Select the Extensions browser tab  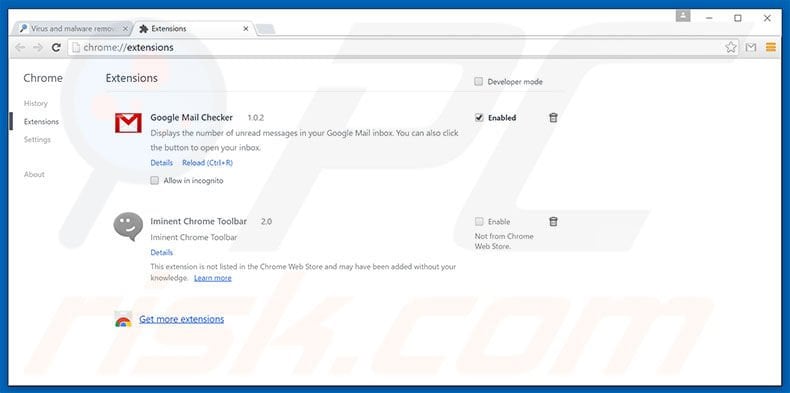tap(194, 29)
